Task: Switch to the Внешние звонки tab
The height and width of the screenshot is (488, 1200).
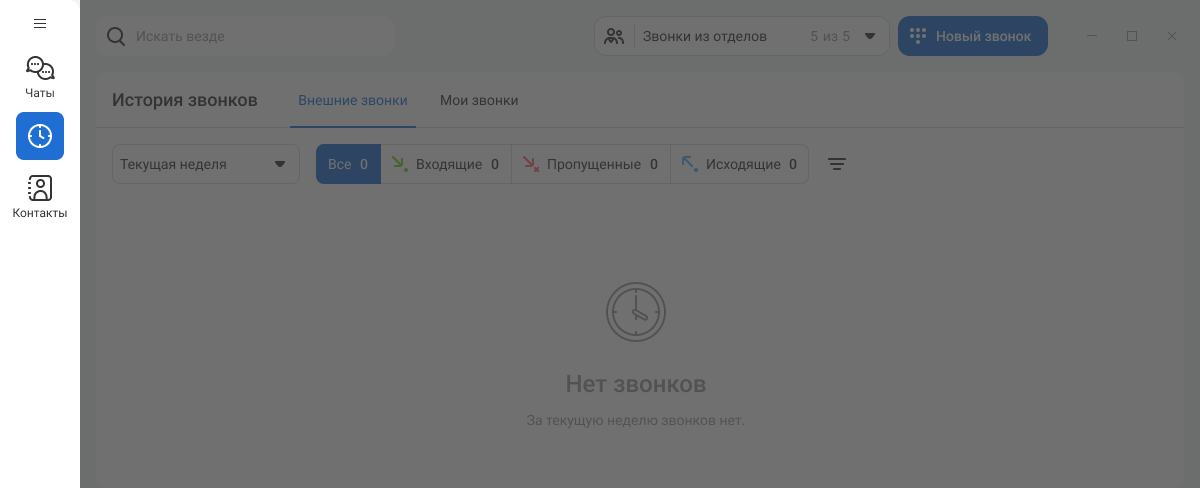Action: coord(352,100)
